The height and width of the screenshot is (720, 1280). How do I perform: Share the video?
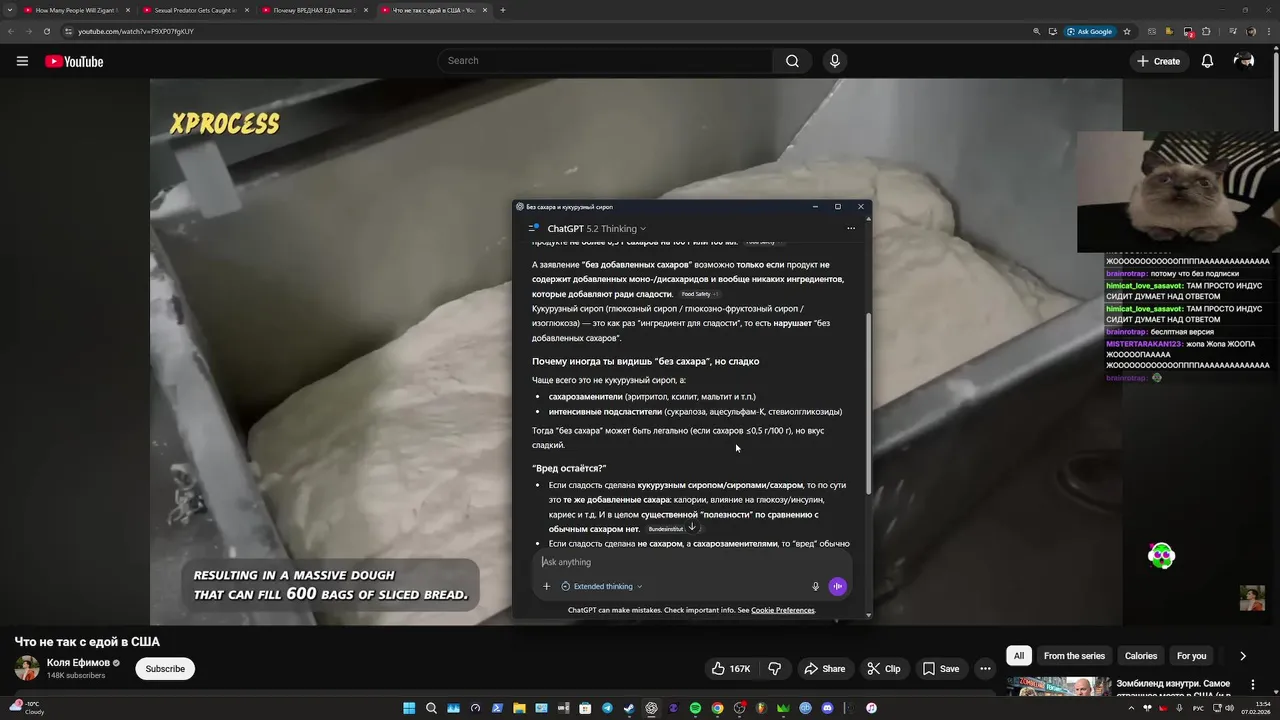coord(825,669)
